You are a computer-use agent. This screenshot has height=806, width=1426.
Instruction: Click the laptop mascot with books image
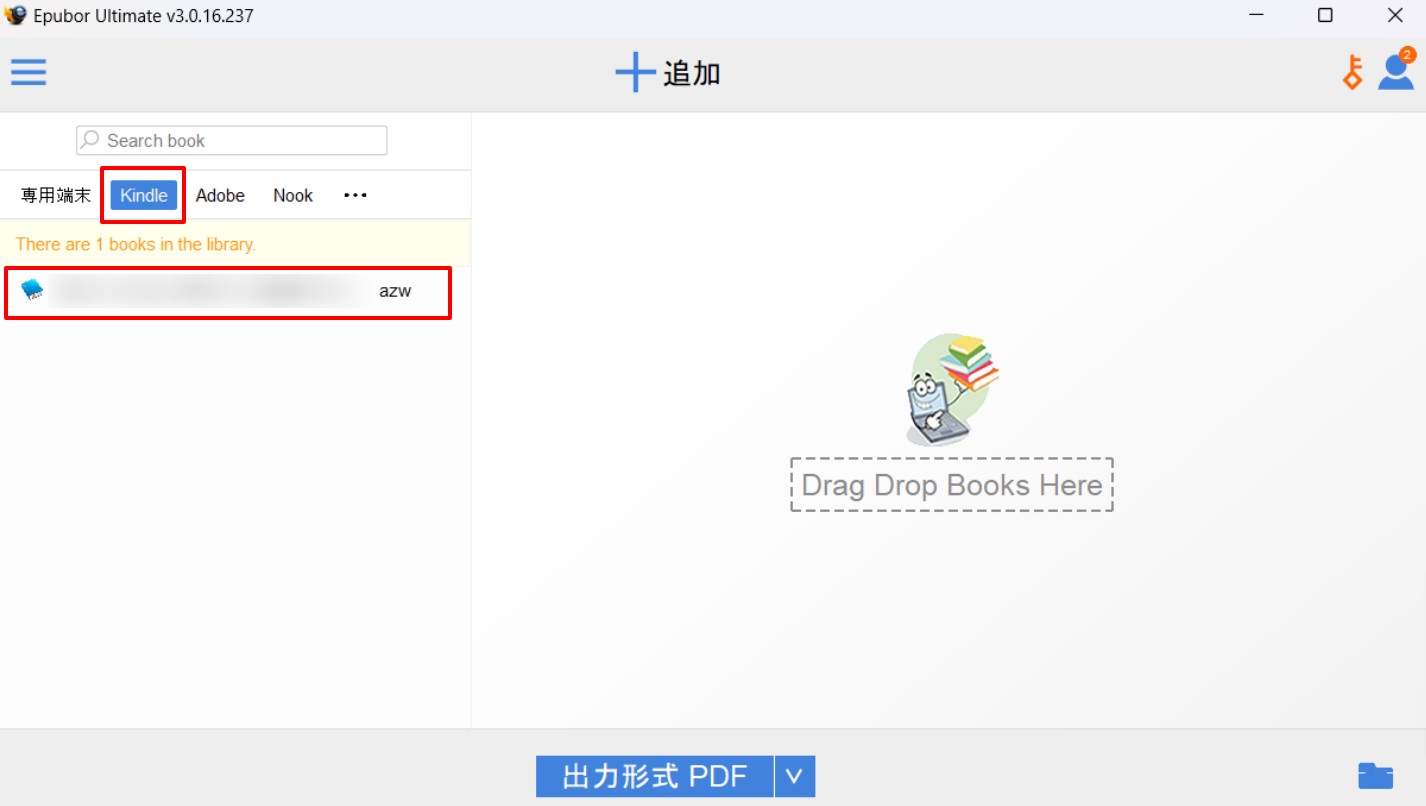click(951, 391)
